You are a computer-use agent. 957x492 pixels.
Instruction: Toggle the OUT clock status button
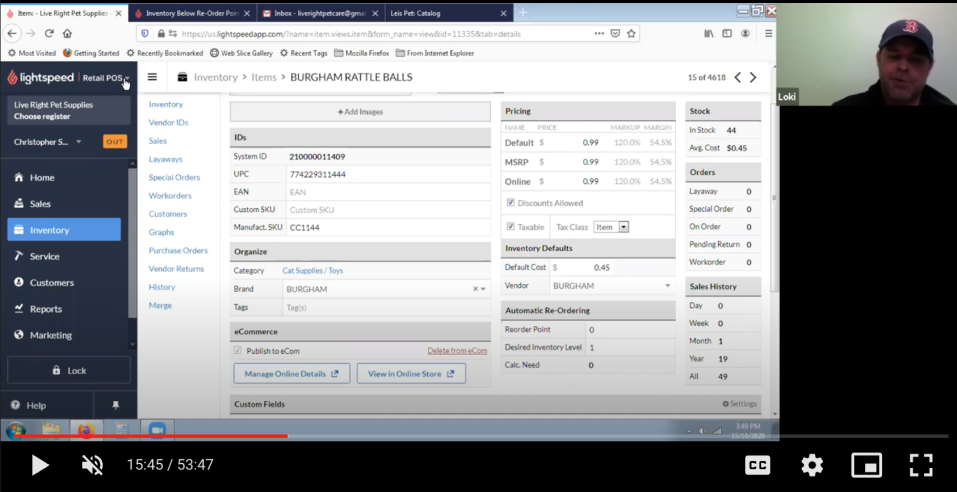coord(115,142)
